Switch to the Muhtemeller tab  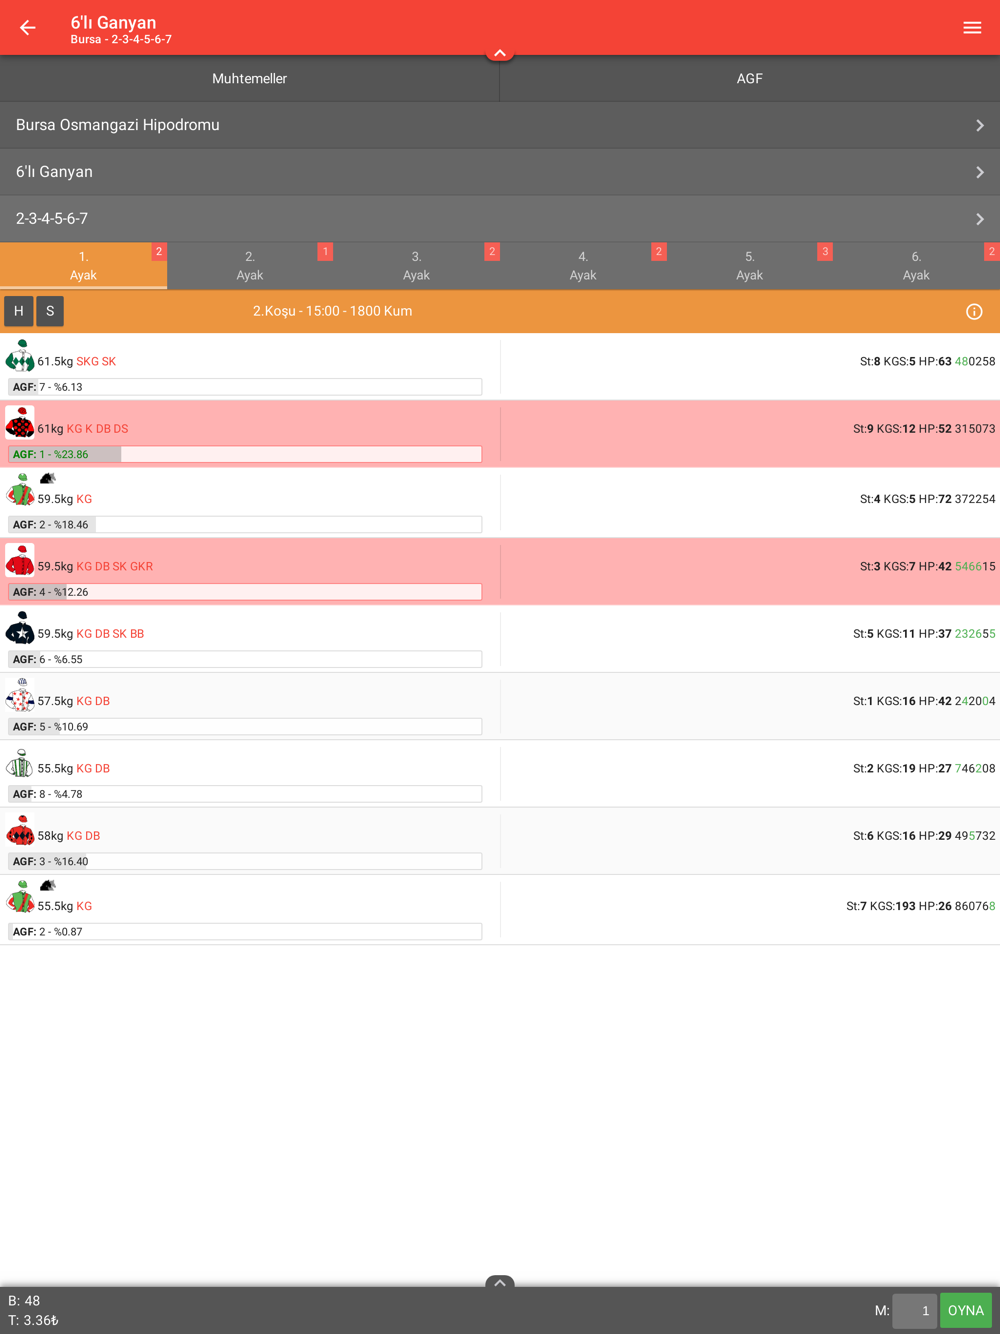coord(250,78)
